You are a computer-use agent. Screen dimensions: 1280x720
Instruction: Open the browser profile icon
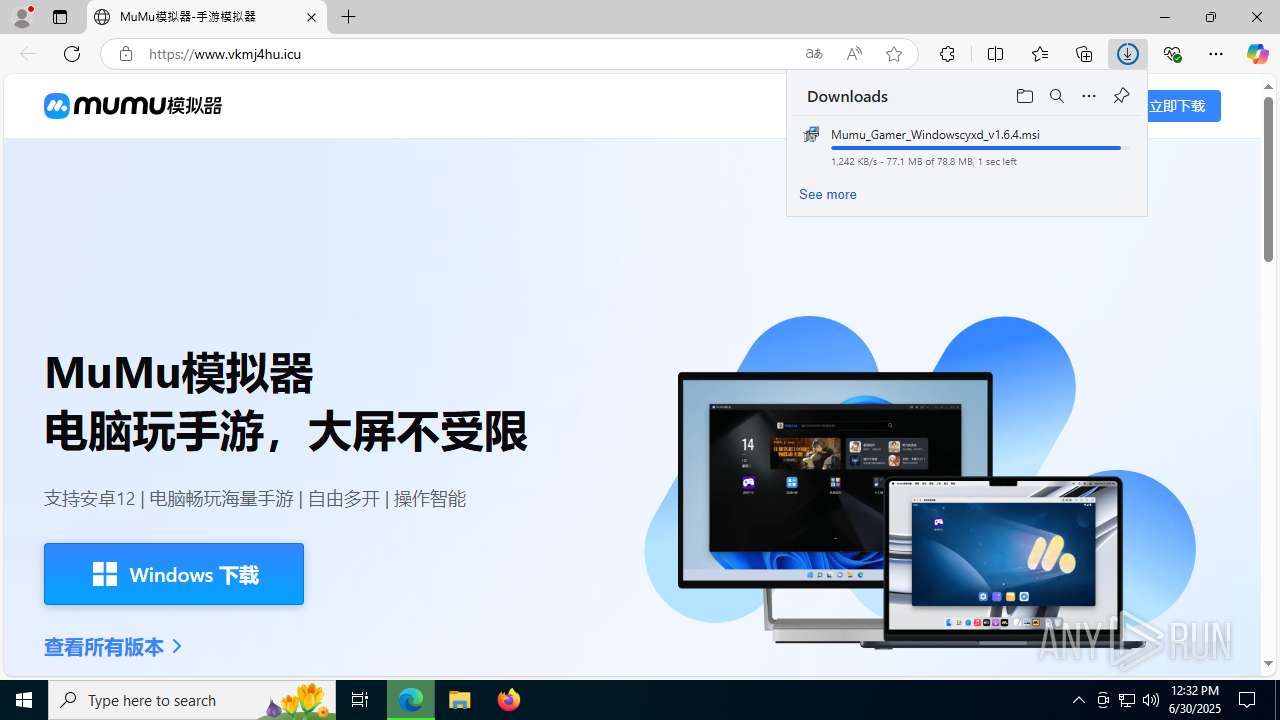click(x=22, y=17)
